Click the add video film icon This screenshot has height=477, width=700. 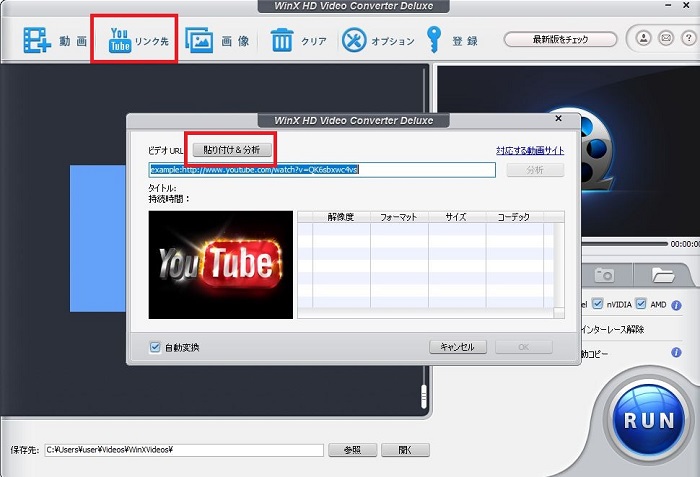(x=37, y=41)
